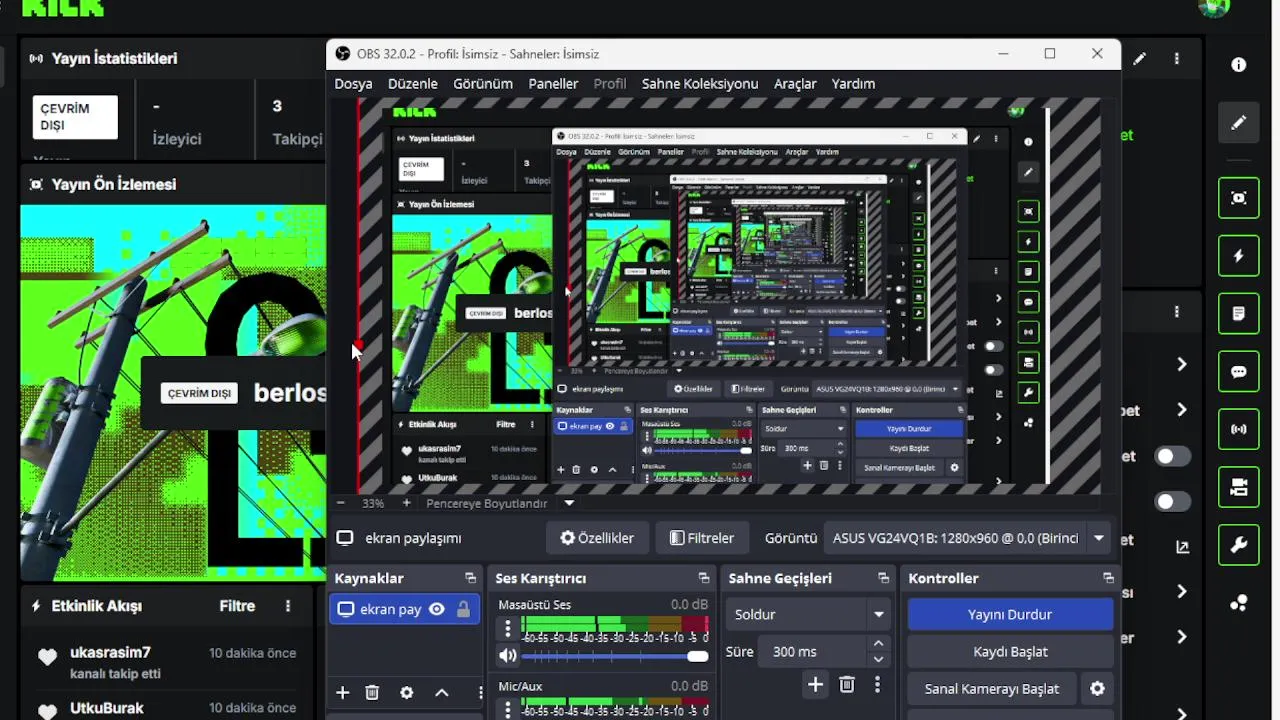This screenshot has width=1280, height=720.
Task: Click the Sanal Kamerayı Başlat button
Action: coord(992,689)
